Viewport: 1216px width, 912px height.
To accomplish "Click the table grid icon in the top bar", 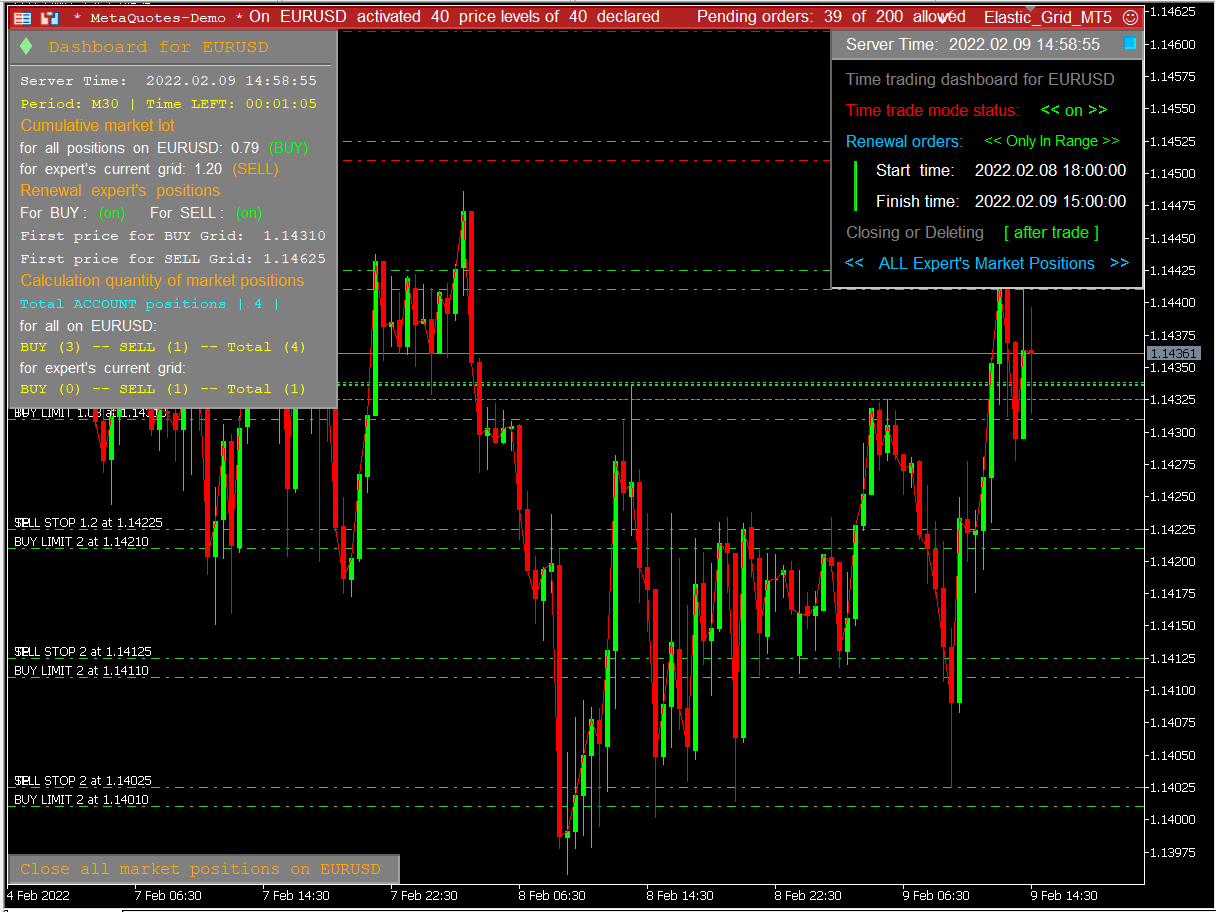I will coord(22,17).
